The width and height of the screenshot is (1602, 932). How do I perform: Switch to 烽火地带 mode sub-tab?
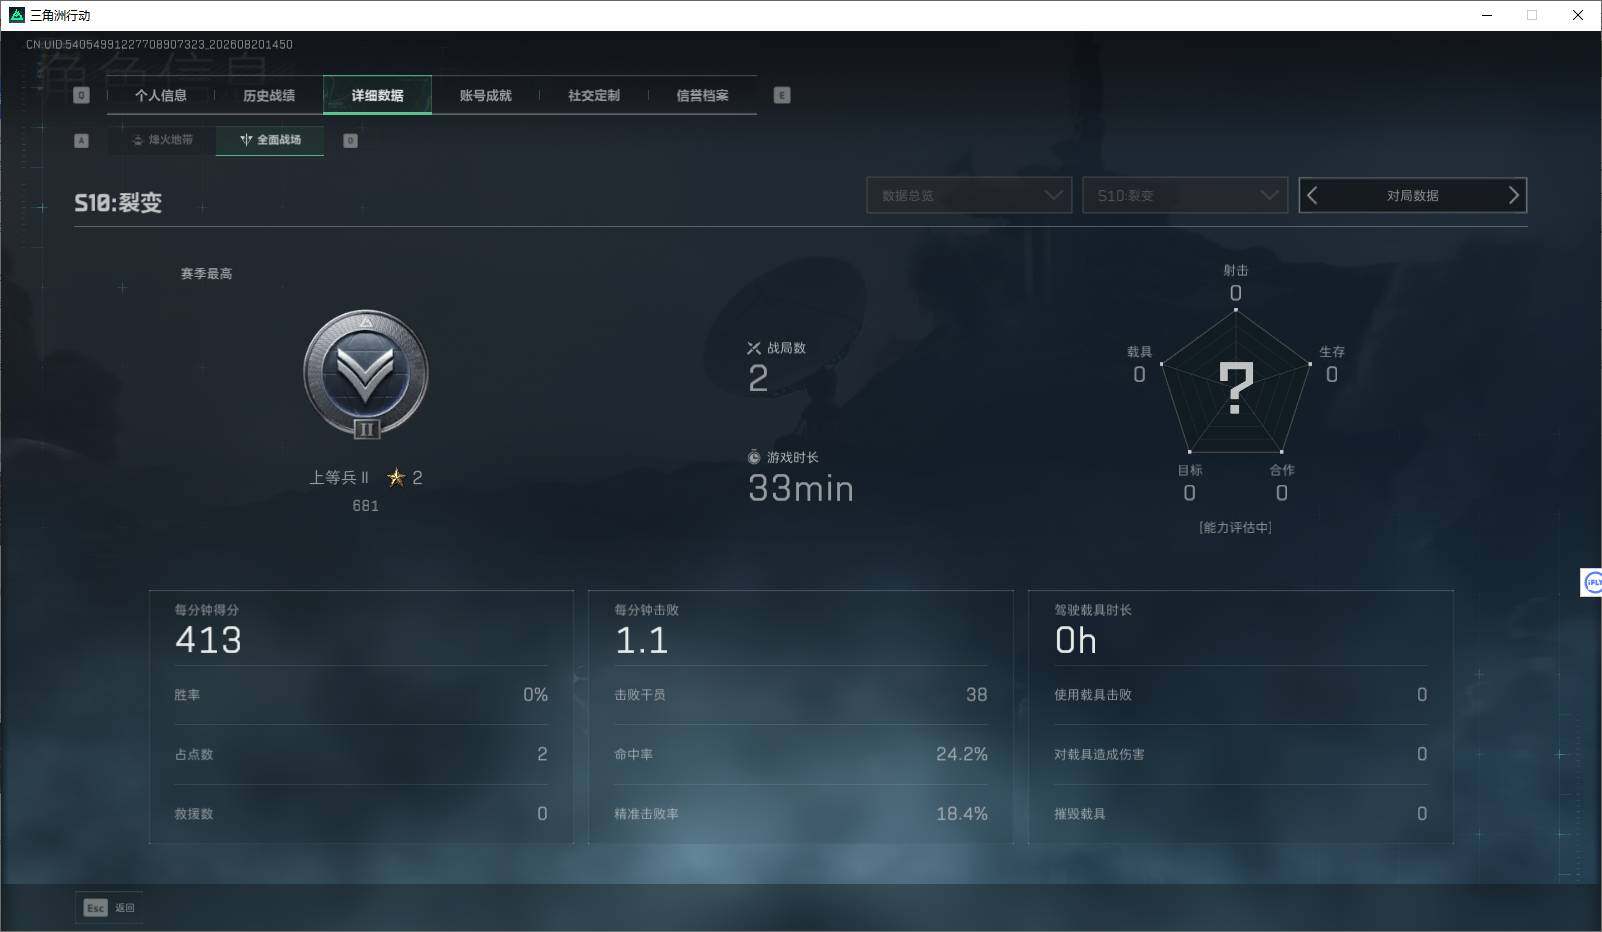coord(162,140)
